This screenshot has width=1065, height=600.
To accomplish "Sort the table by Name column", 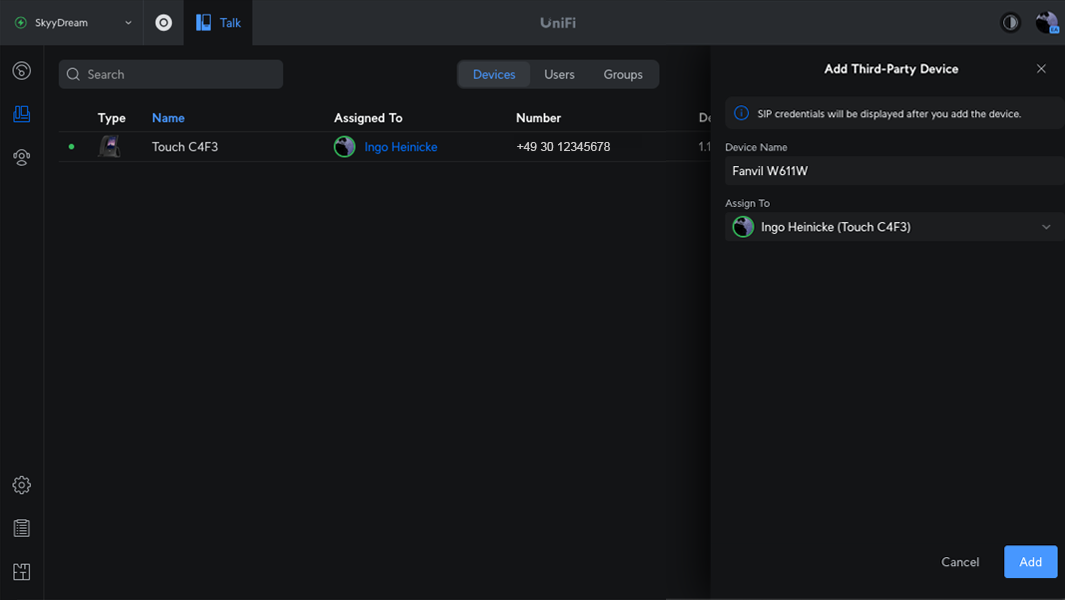I will click(168, 118).
